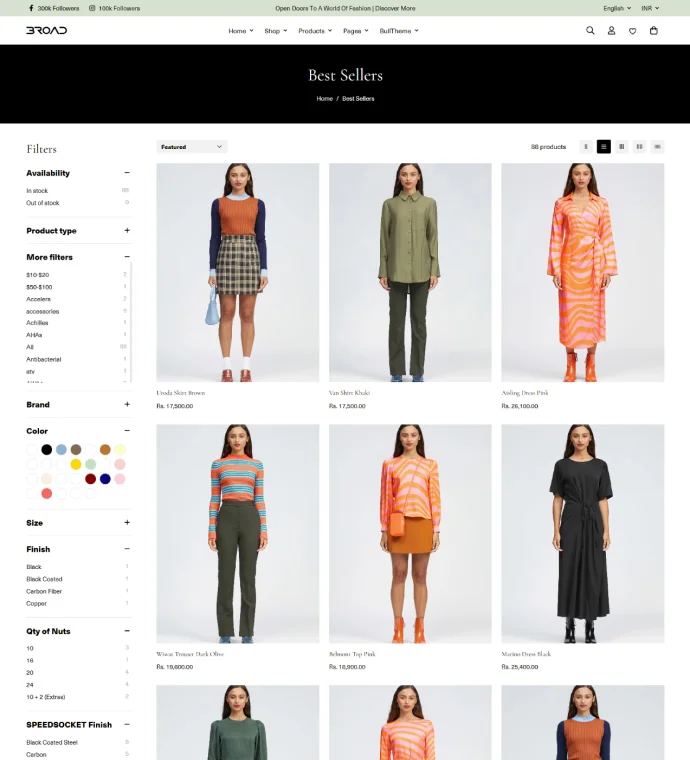Screen dimensions: 690x760
Task: Pick the light blue color swatch
Action: (61, 450)
